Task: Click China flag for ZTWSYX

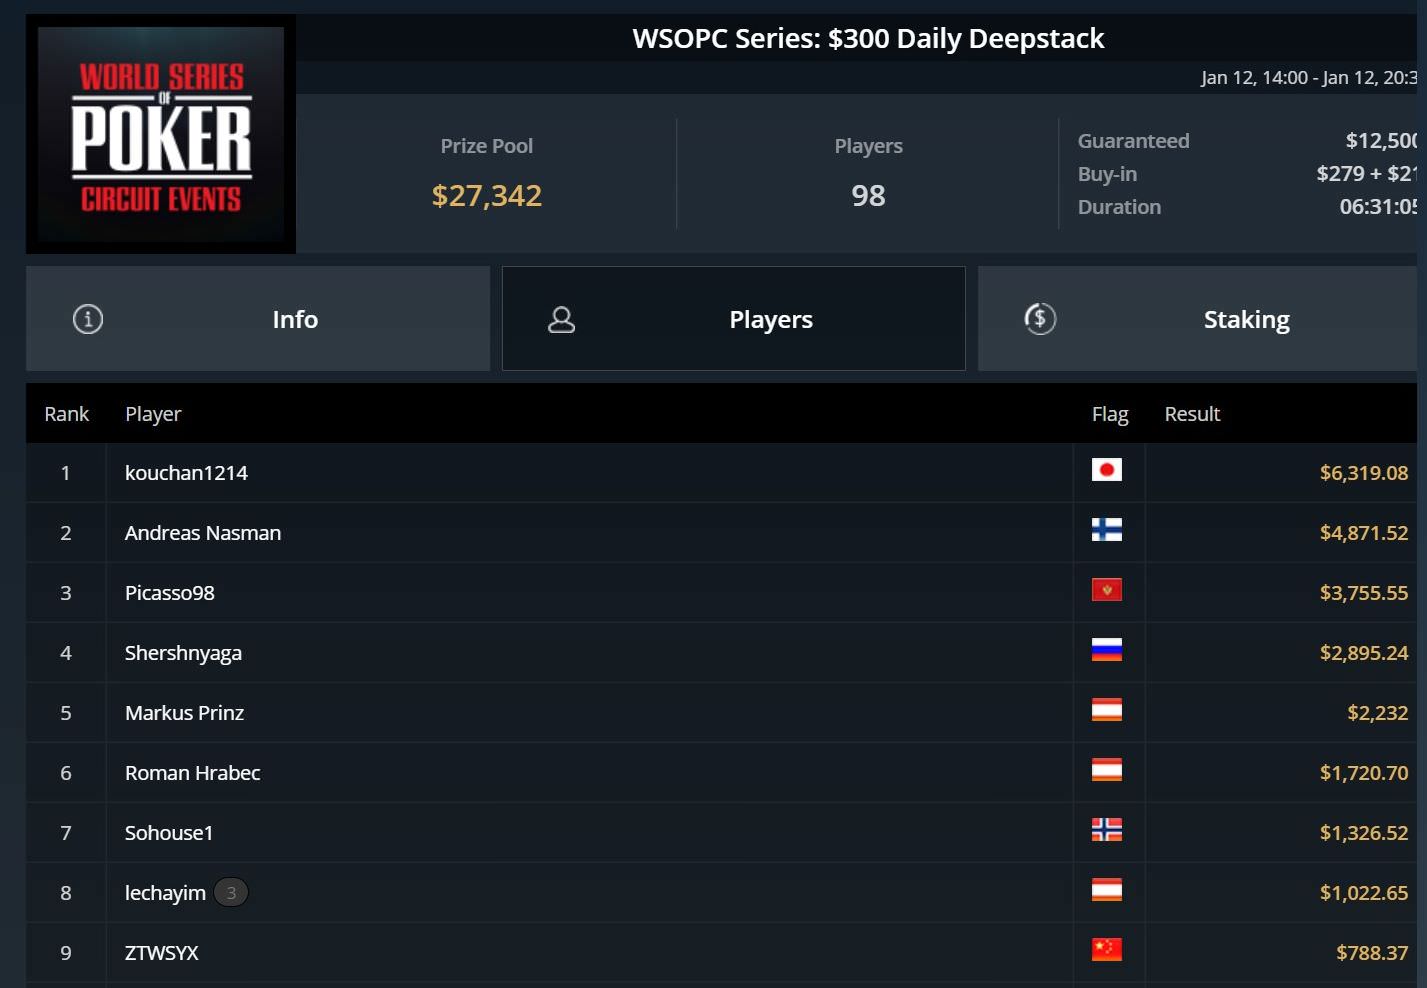Action: click(x=1107, y=950)
